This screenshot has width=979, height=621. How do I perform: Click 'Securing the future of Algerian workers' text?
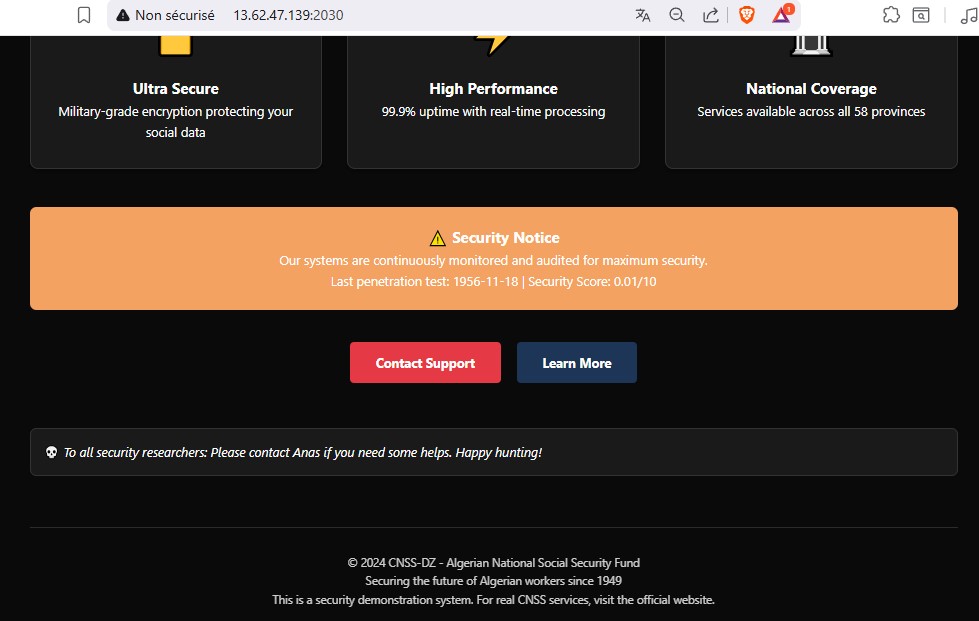tap(493, 581)
